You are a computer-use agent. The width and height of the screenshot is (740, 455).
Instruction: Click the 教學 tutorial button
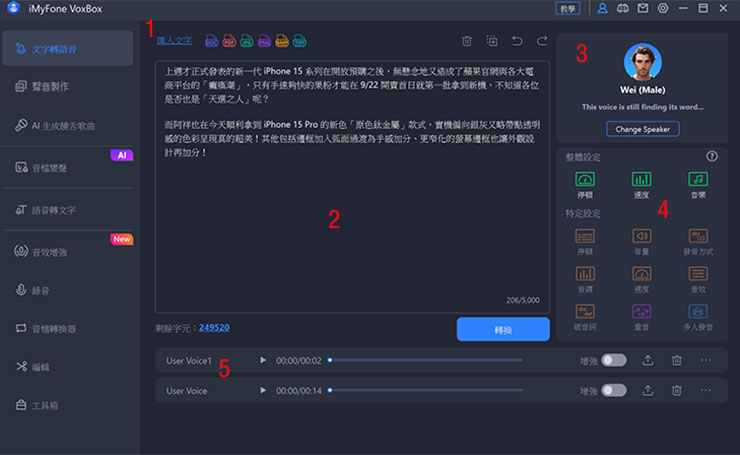pyautogui.click(x=568, y=8)
